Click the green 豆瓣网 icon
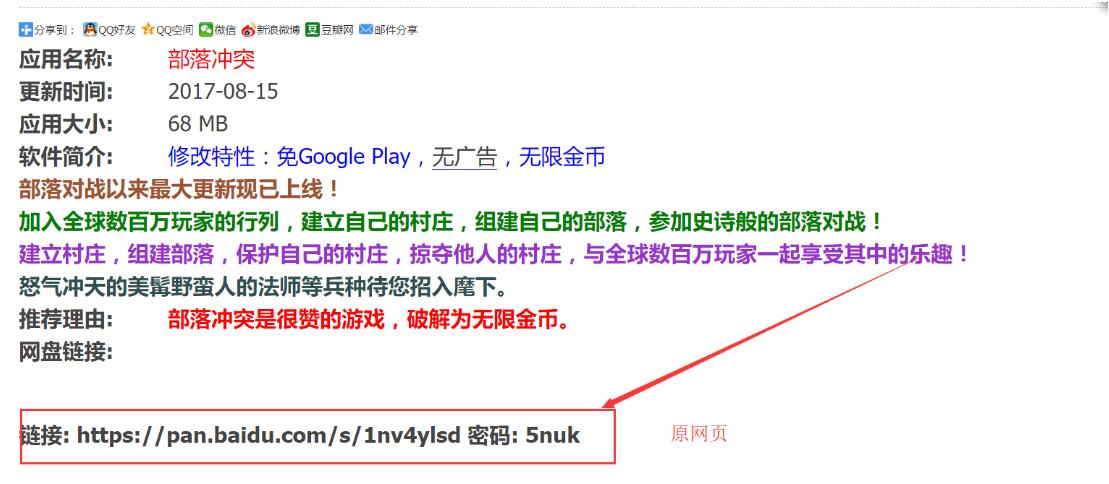This screenshot has height=484, width=1109. (x=313, y=30)
